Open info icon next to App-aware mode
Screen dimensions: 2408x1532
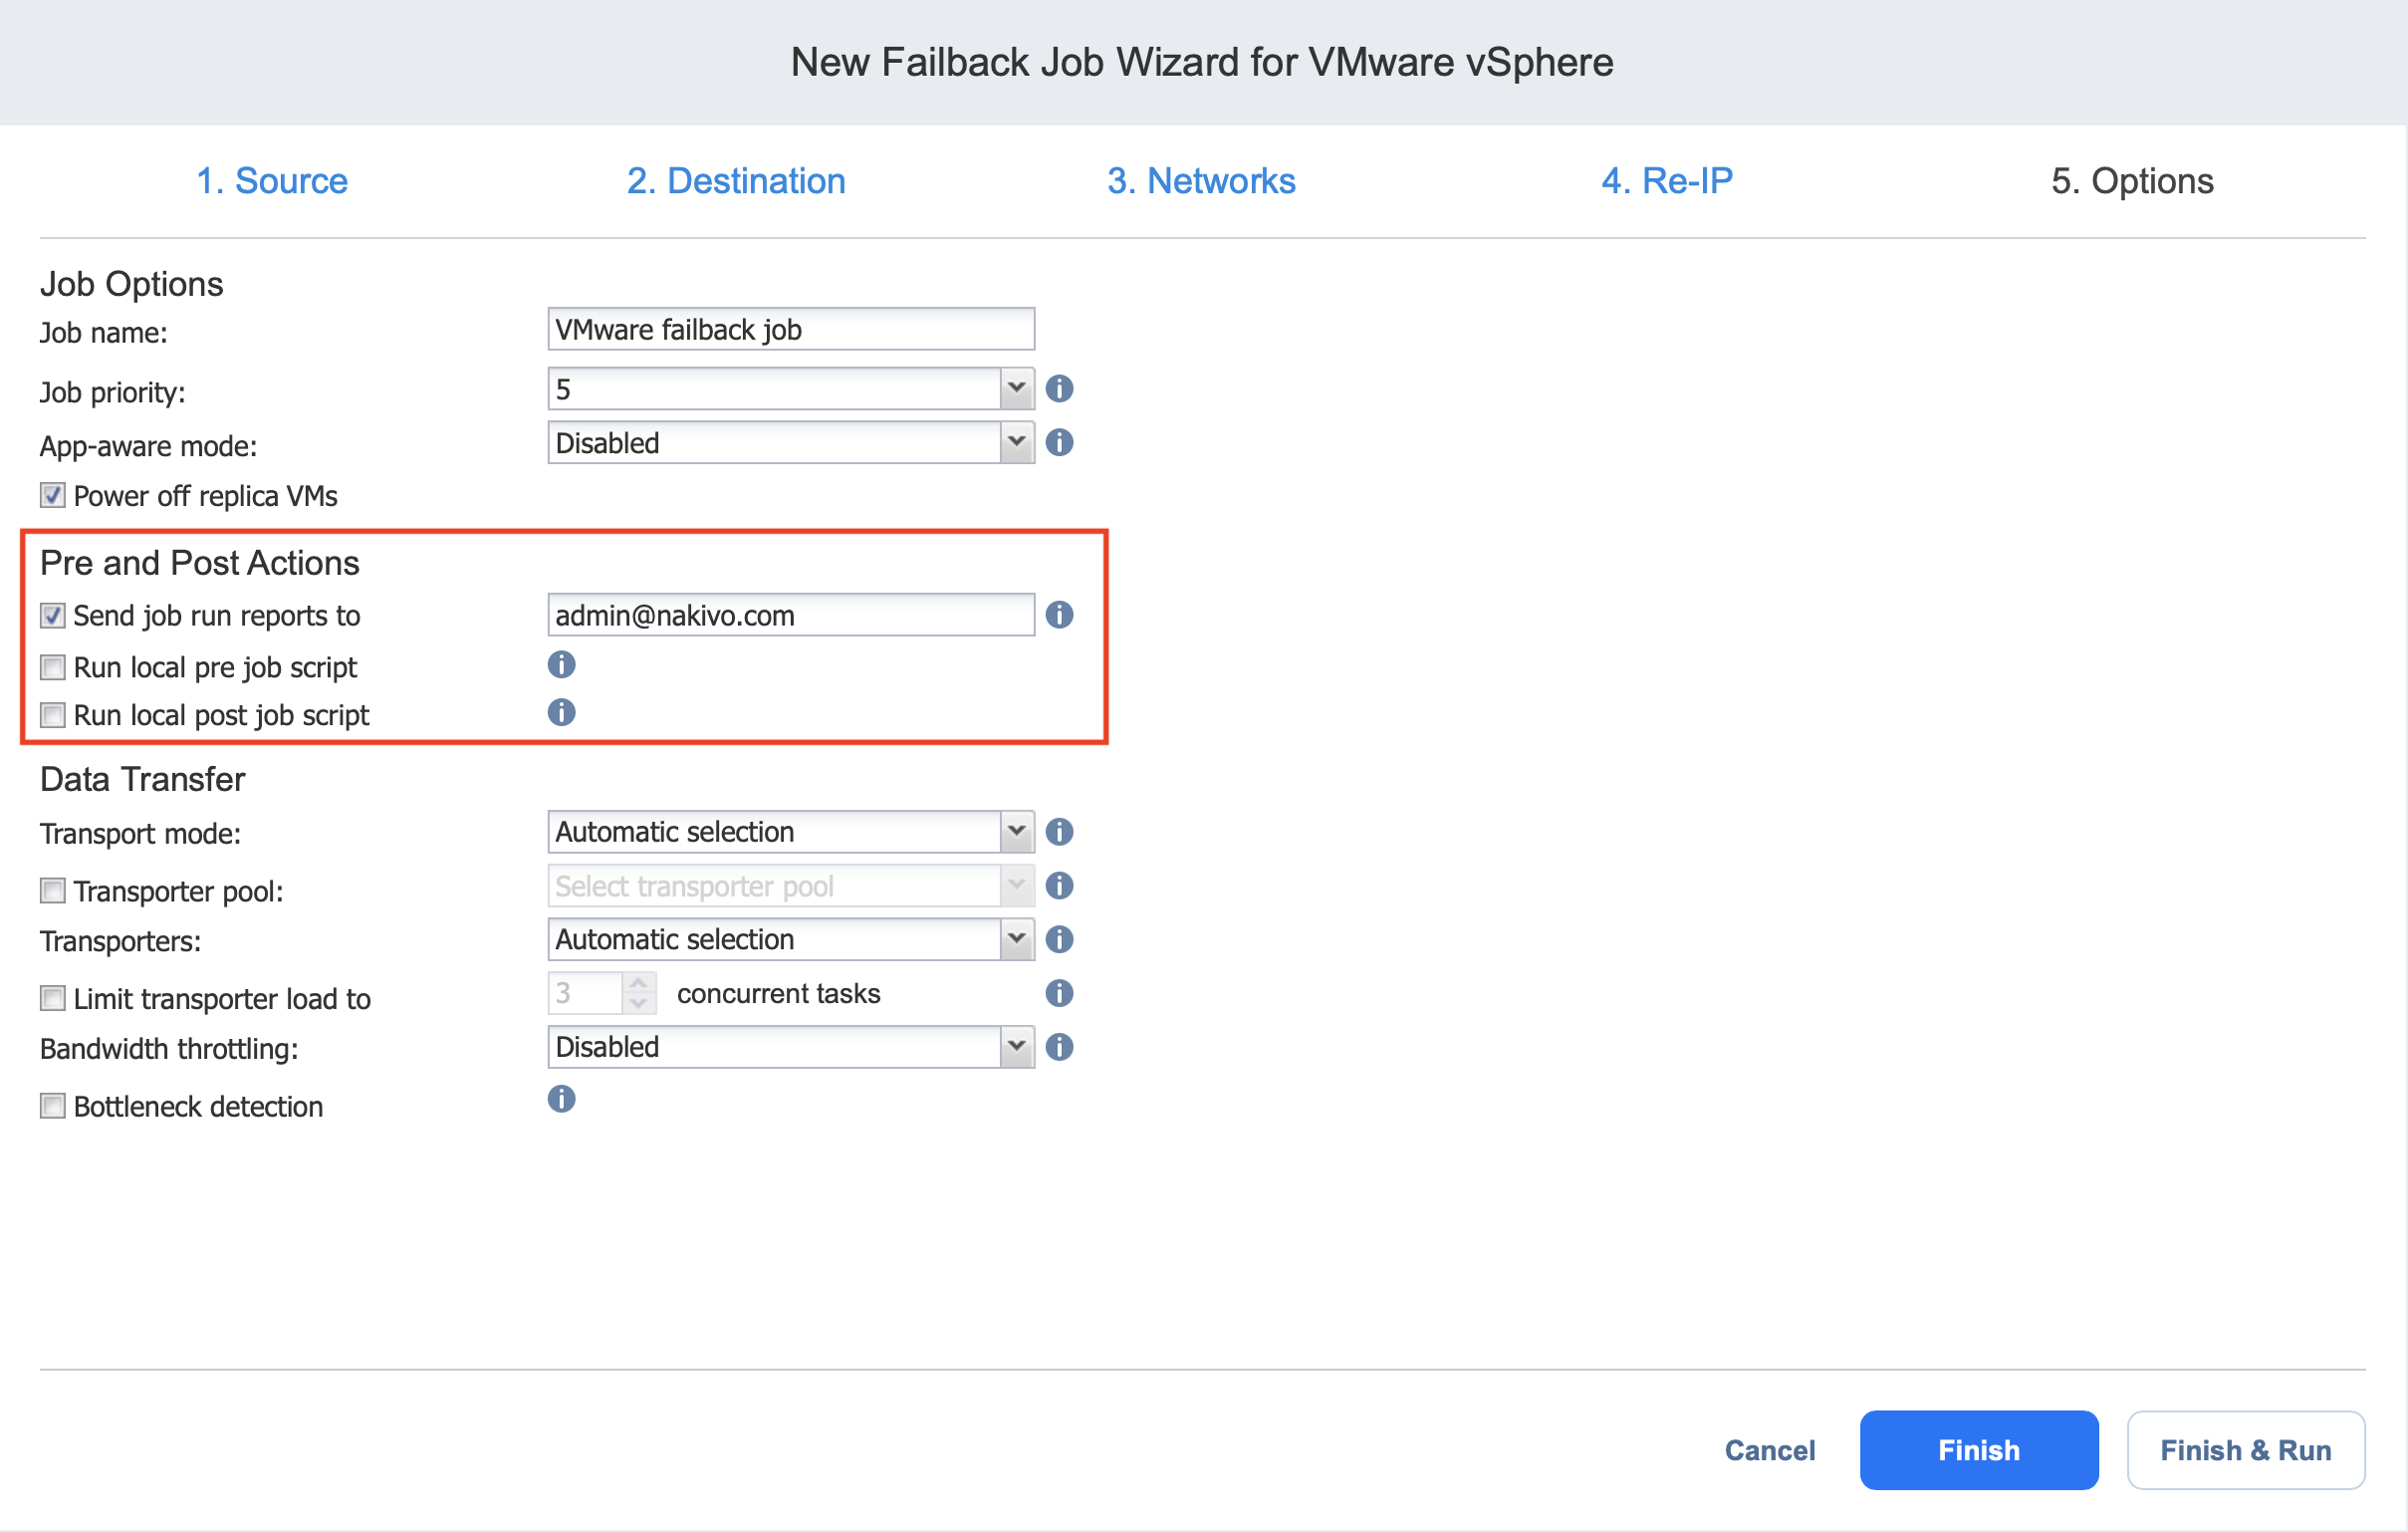pos(1059,442)
